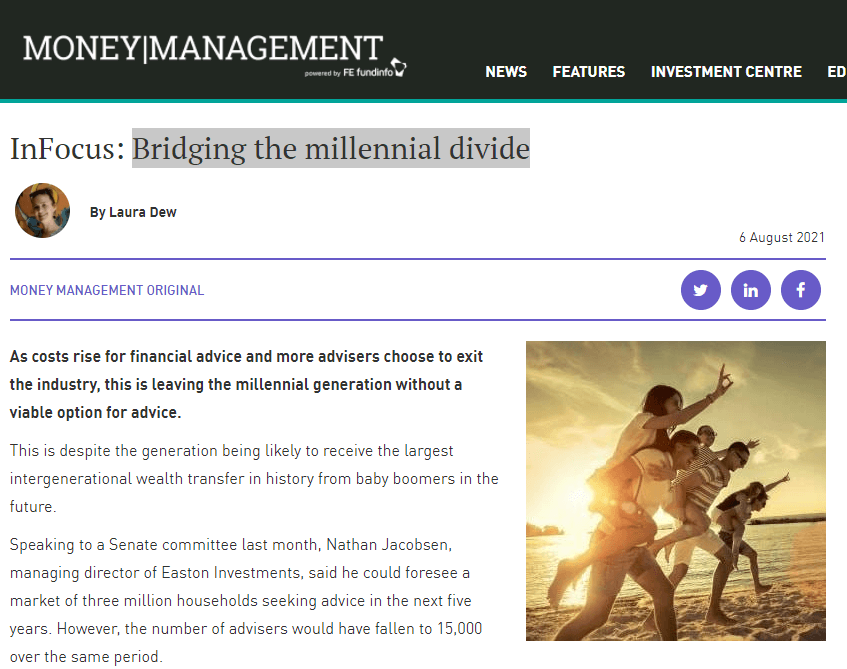Share article on Facebook
This screenshot has width=847, height=669.
coord(801,290)
